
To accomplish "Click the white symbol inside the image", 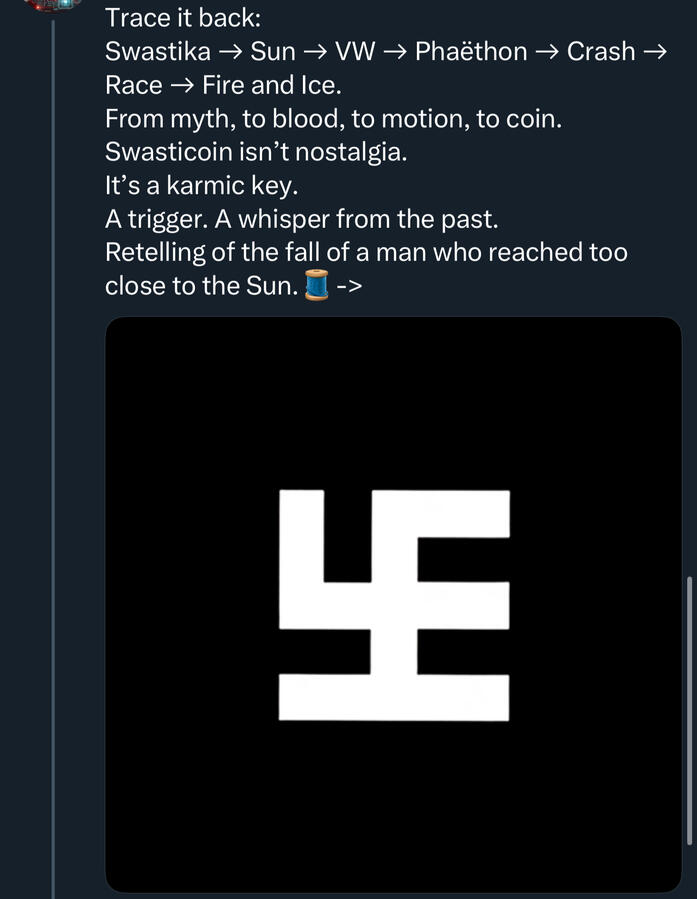I will coord(394,604).
